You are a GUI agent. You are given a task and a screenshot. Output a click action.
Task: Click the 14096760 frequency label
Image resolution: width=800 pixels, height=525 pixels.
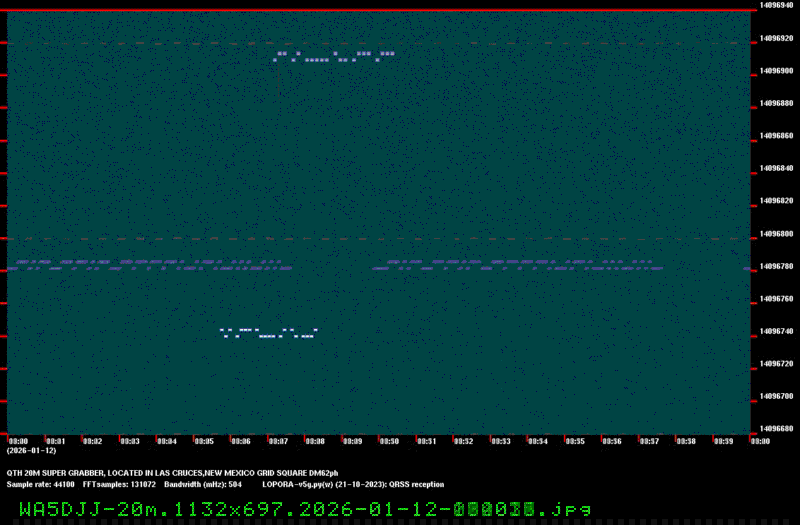click(776, 299)
